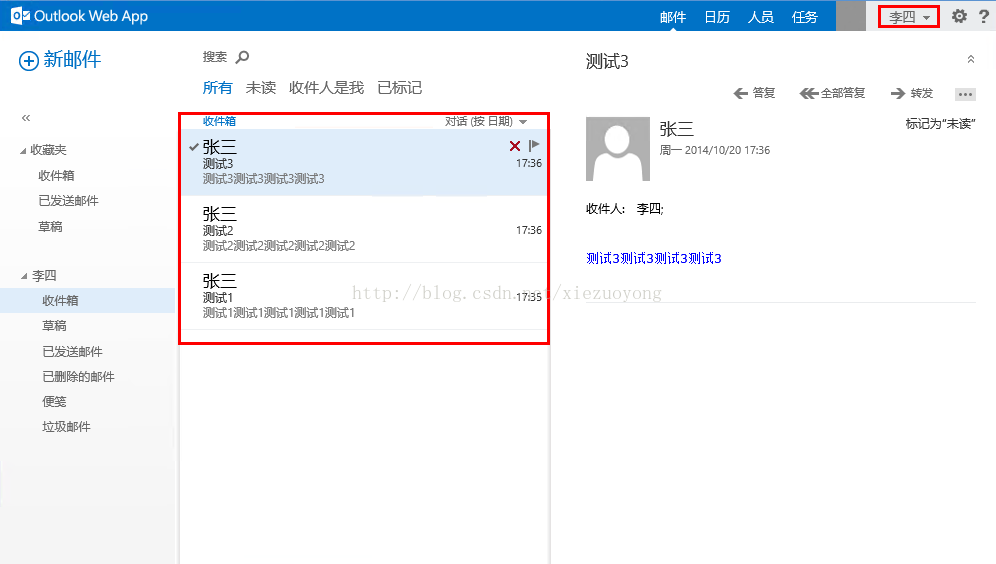Delete 测试3 message with red X
The image size is (996, 564).
point(515,146)
